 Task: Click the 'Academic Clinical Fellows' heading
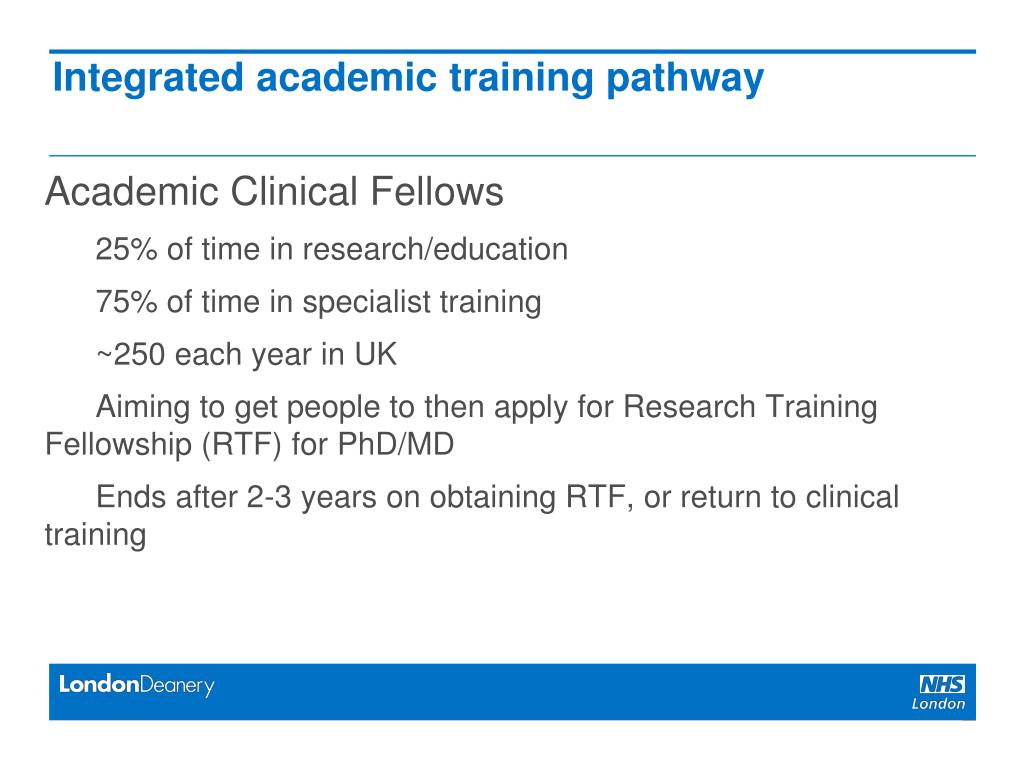click(x=274, y=192)
